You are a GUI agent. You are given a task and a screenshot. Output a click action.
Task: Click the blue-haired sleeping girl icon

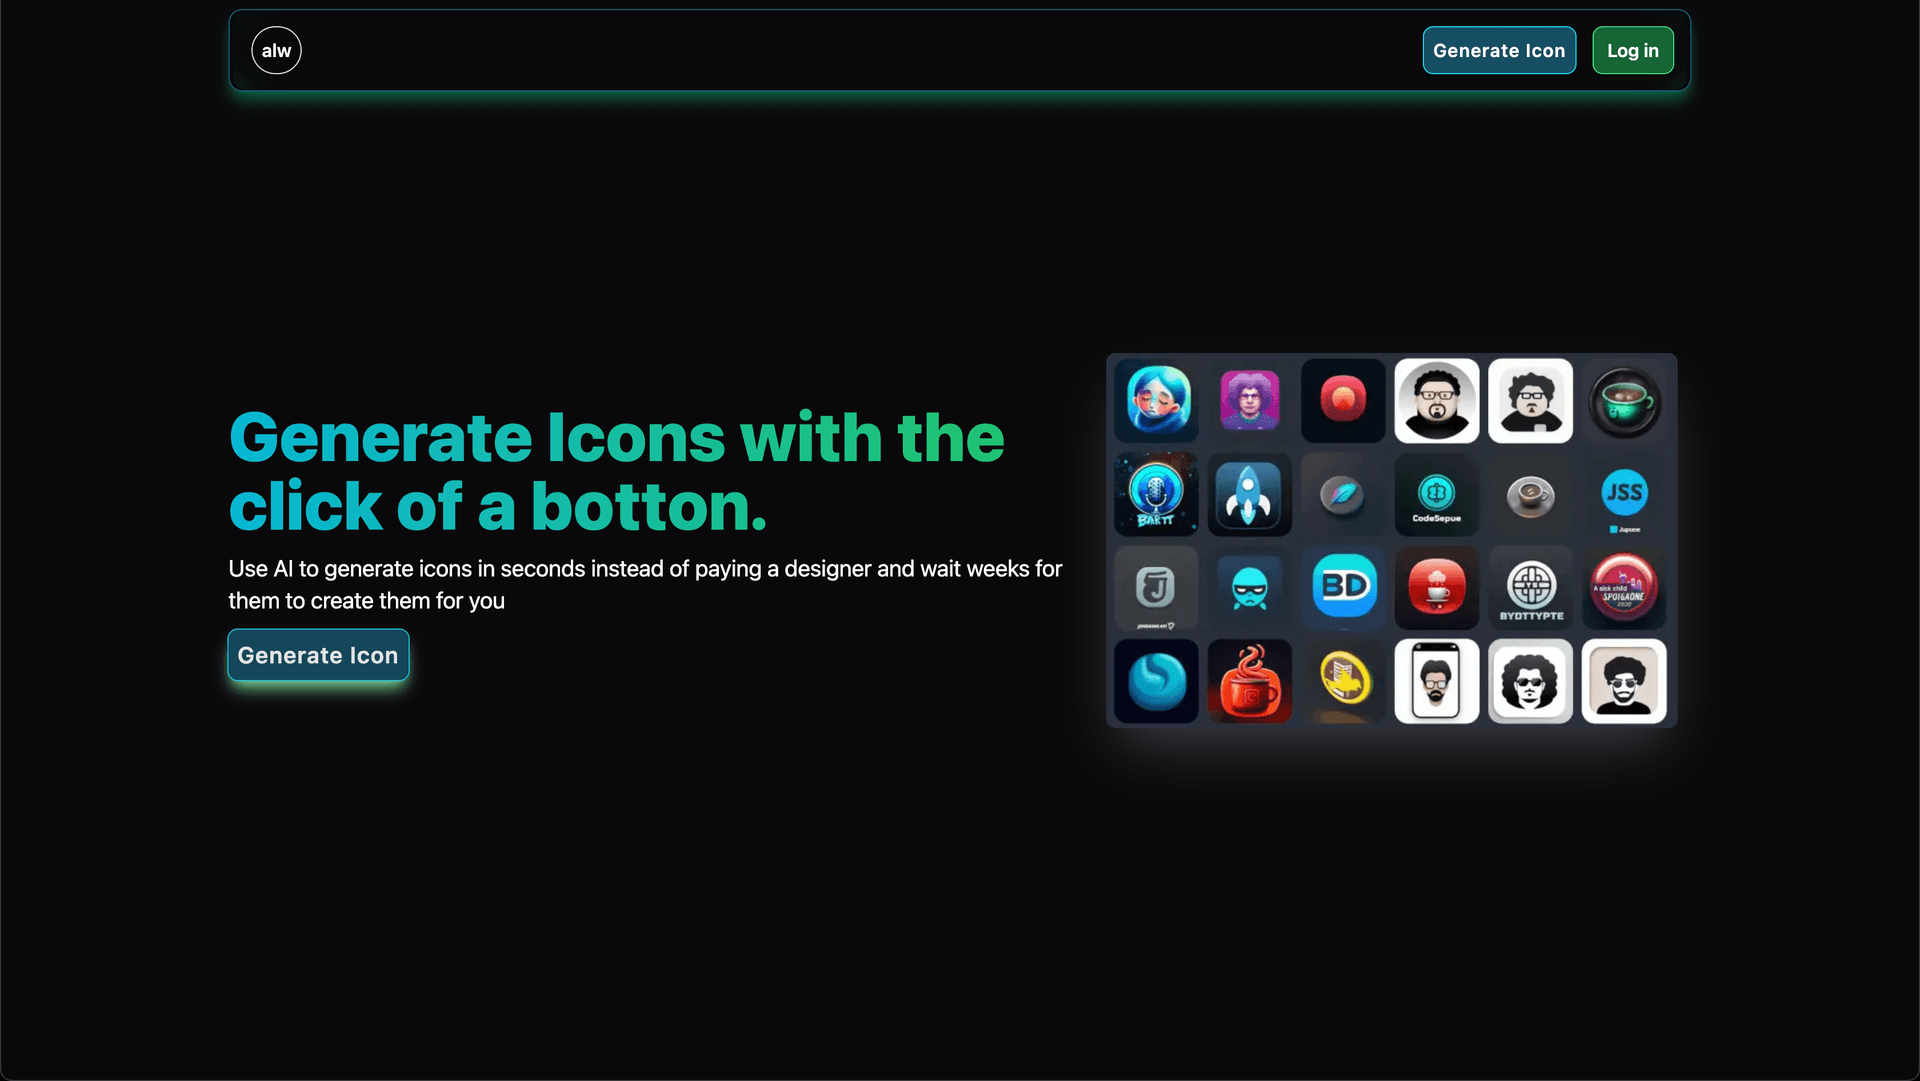(1156, 401)
